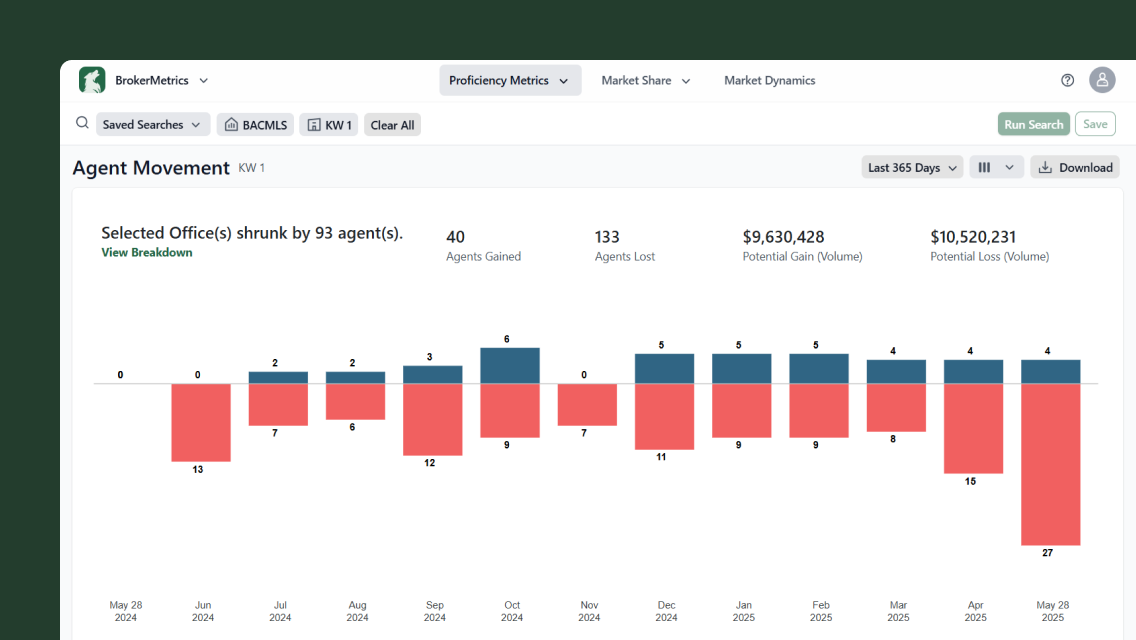The width and height of the screenshot is (1136, 640).
Task: Select the red Feb 2025 bar labeled 9
Action: click(819, 411)
